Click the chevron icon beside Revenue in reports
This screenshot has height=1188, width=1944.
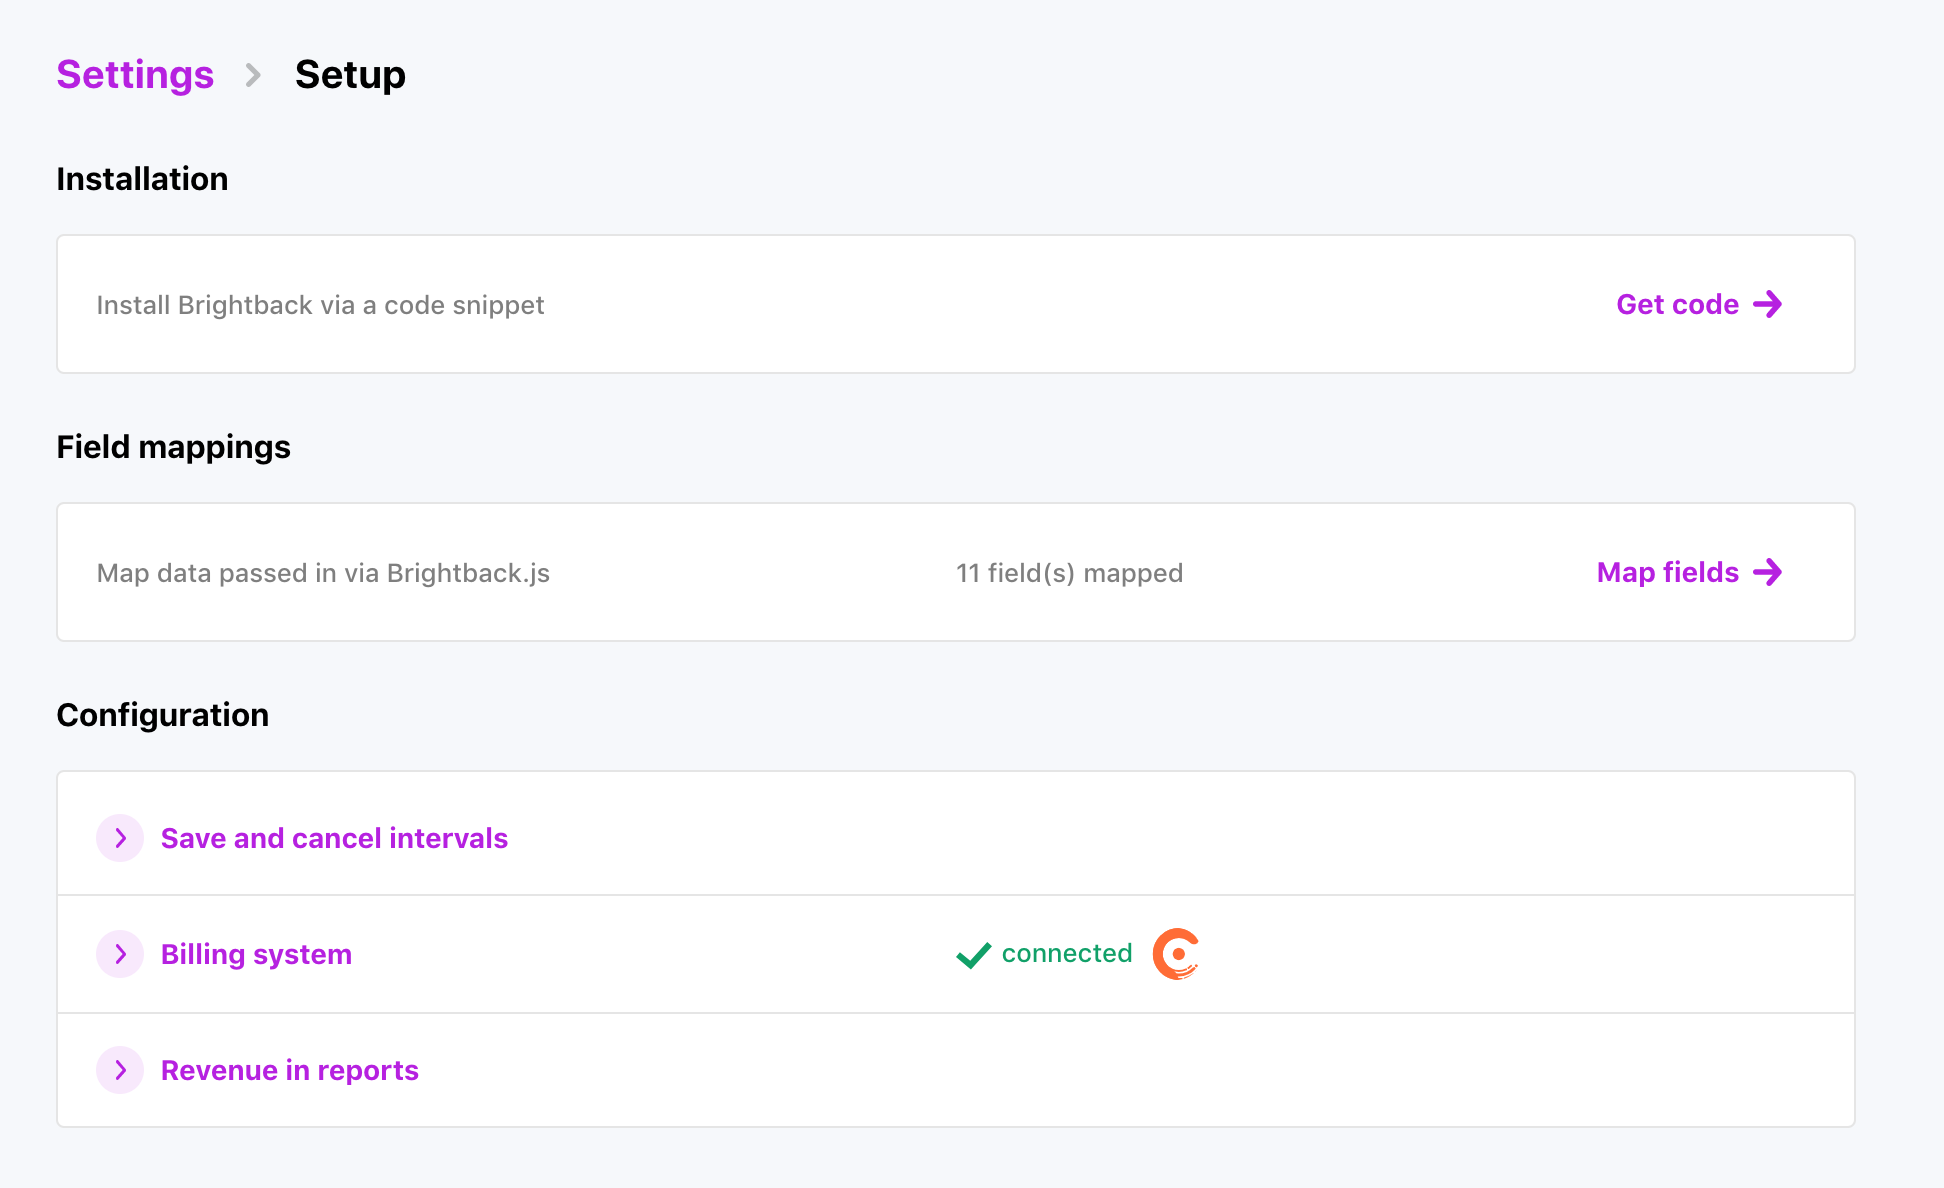click(x=120, y=1070)
